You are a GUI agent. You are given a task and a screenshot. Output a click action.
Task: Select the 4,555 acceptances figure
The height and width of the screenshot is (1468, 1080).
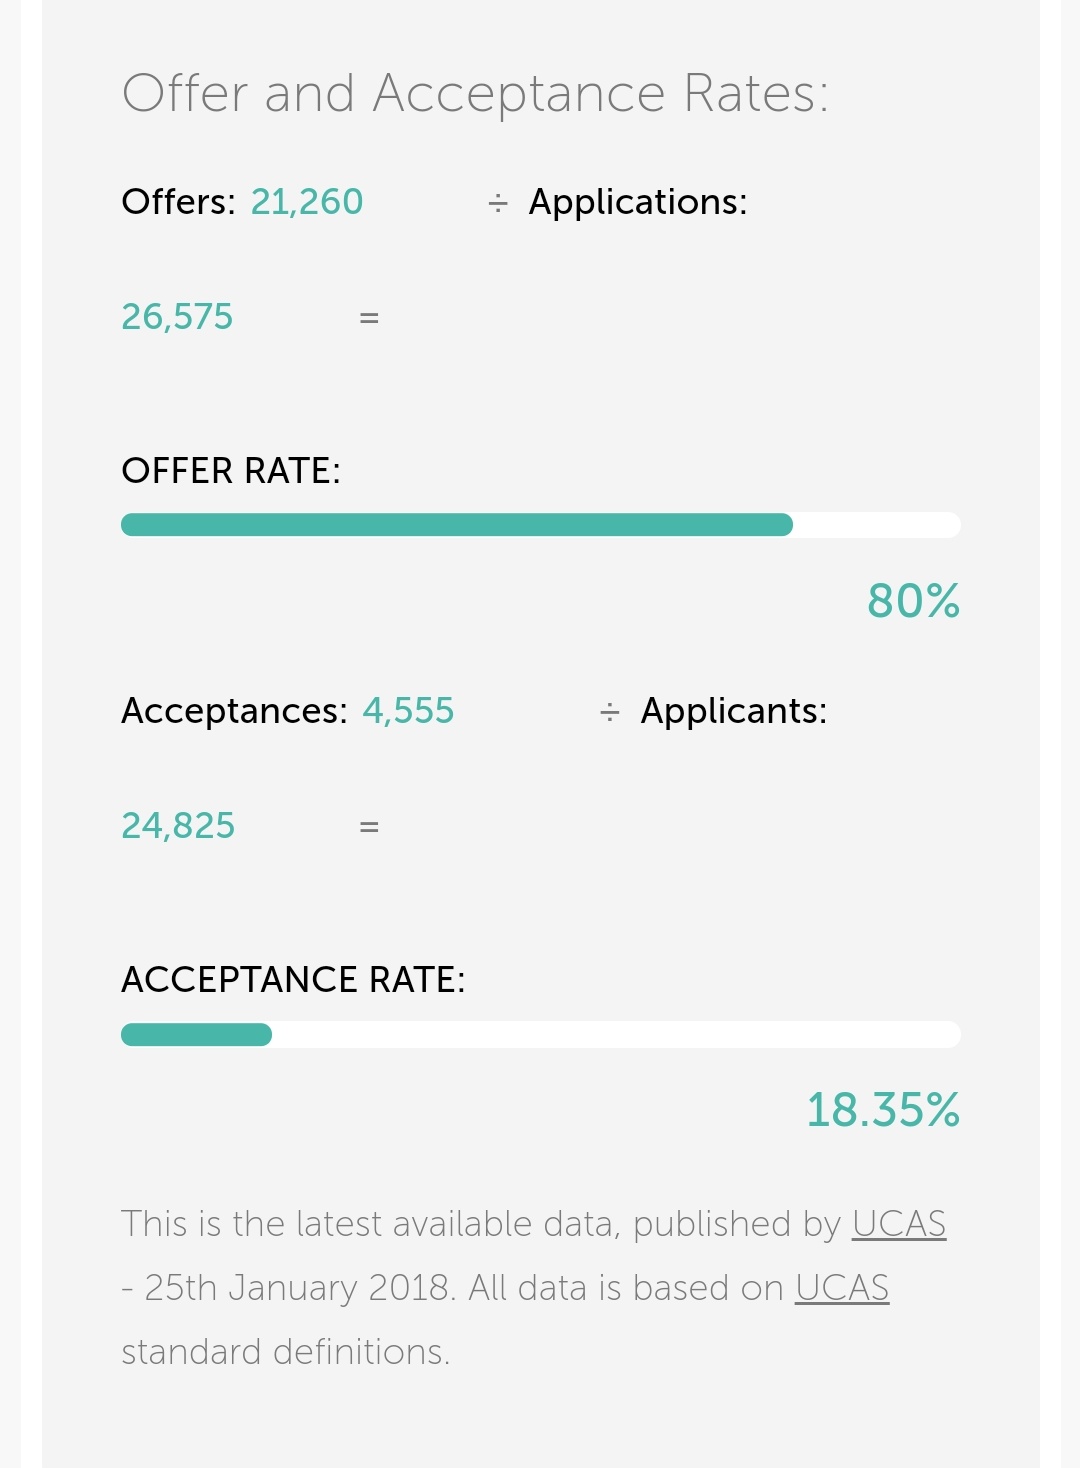408,711
